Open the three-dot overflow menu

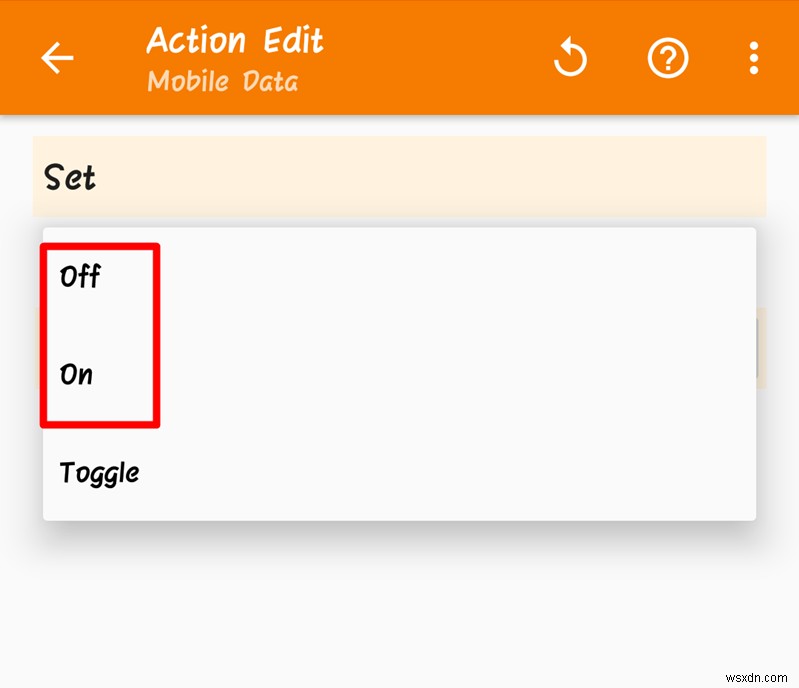(x=754, y=59)
